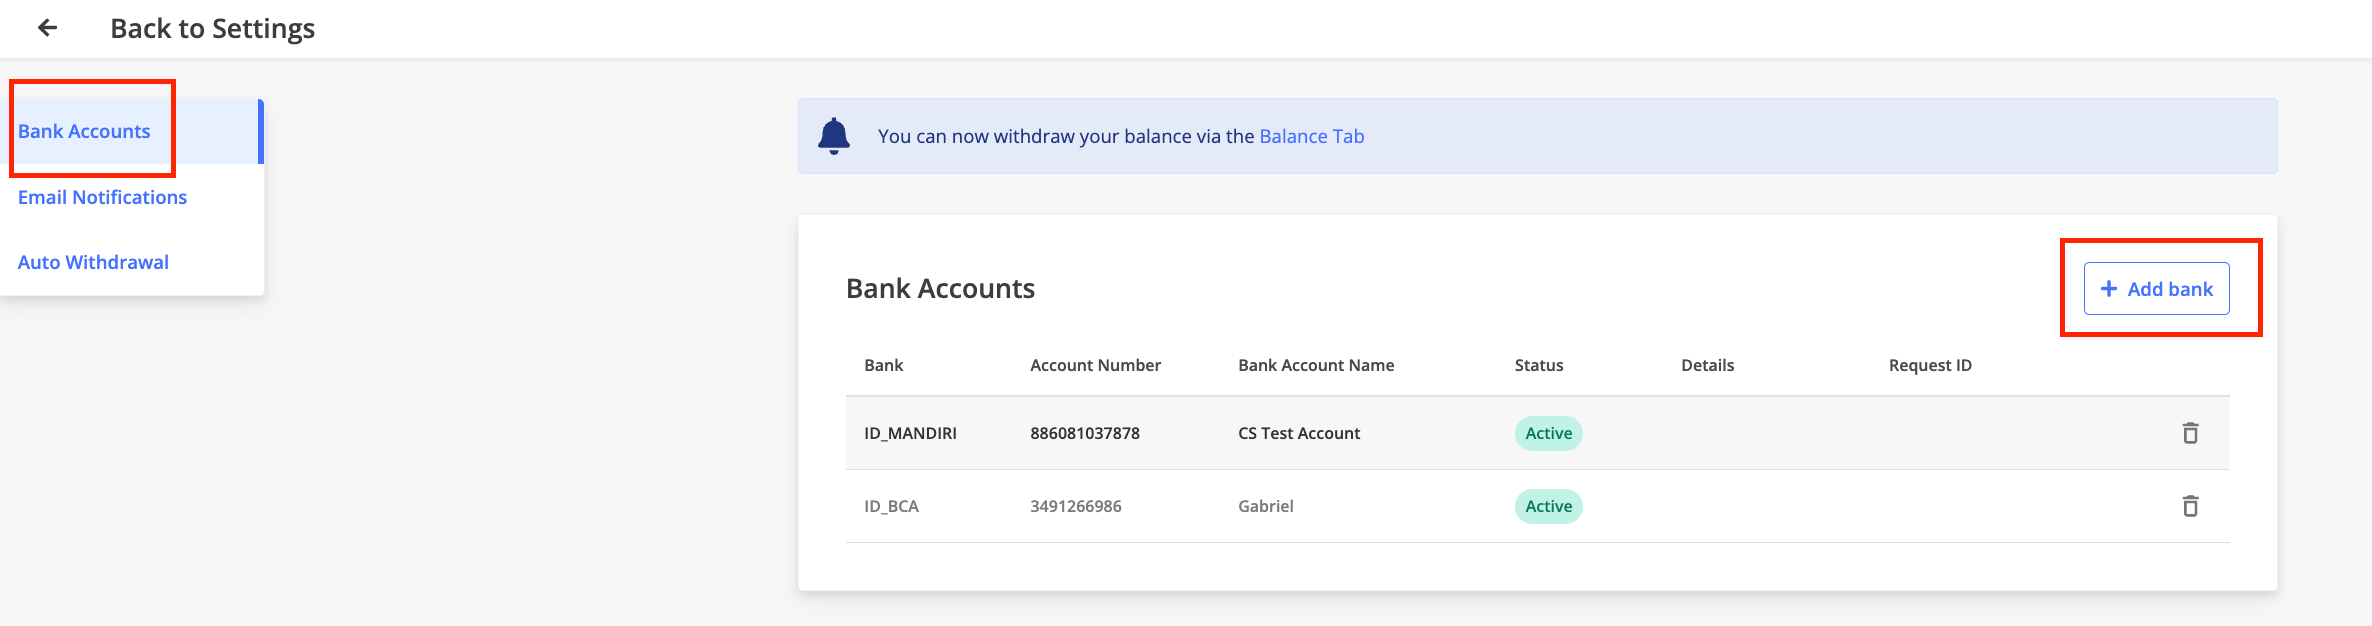Click the Request ID column header
Screen dimensions: 2372x626
pos(1930,365)
